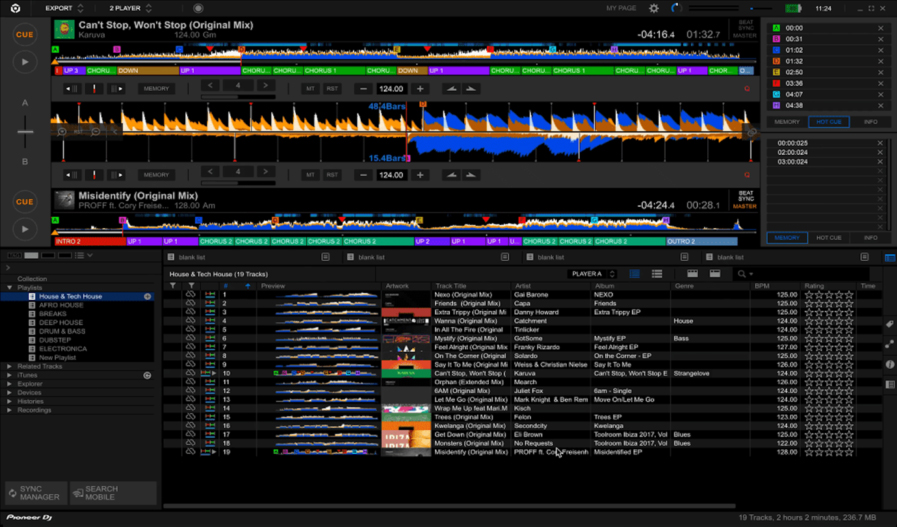Viewport: 897px width, 527px height.
Task: Expand the Related Tracks tree item
Action: 10,366
